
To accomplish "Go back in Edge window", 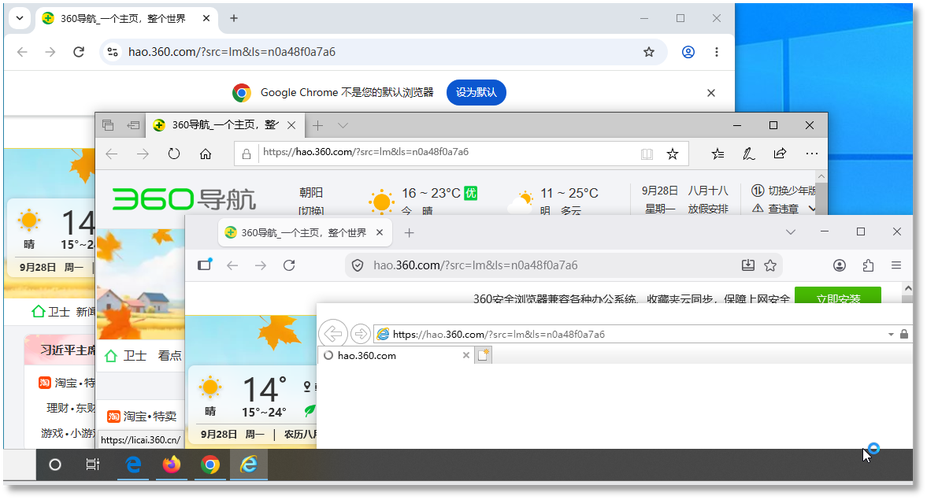I will coord(112,154).
